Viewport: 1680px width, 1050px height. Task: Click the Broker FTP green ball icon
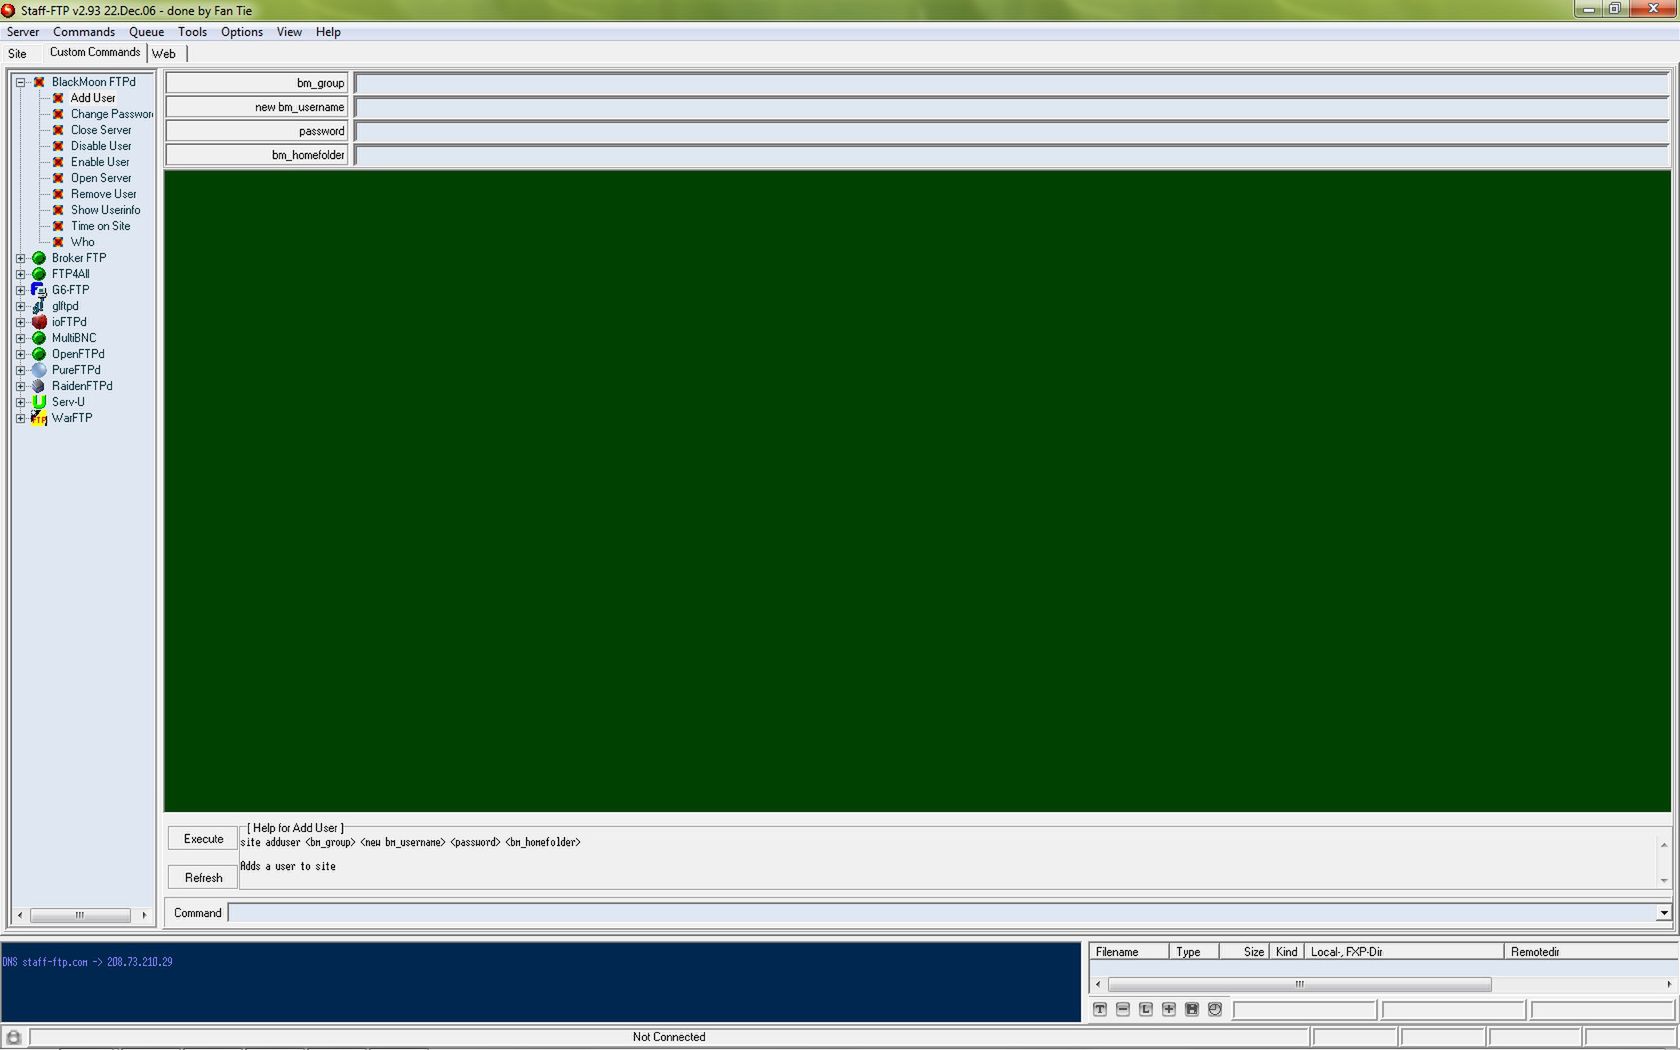point(39,258)
